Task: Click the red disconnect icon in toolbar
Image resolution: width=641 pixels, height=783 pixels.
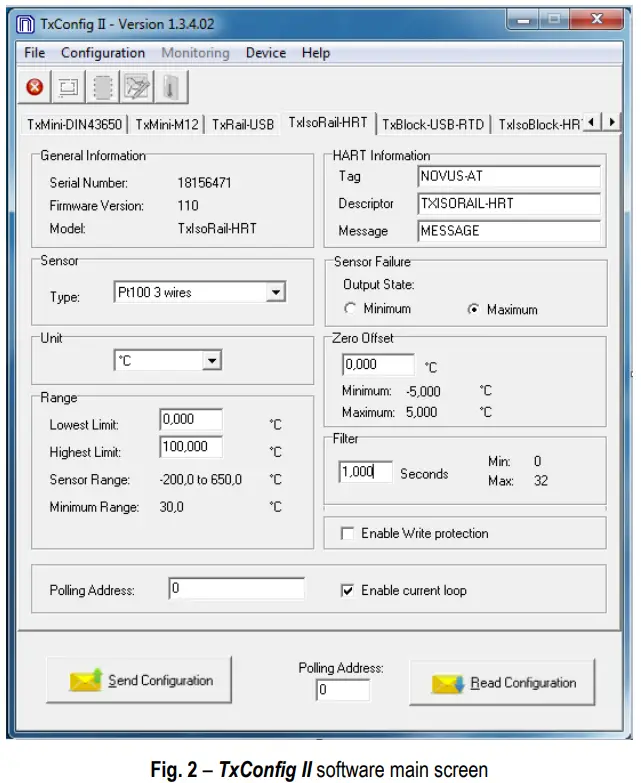Action: click(34, 87)
